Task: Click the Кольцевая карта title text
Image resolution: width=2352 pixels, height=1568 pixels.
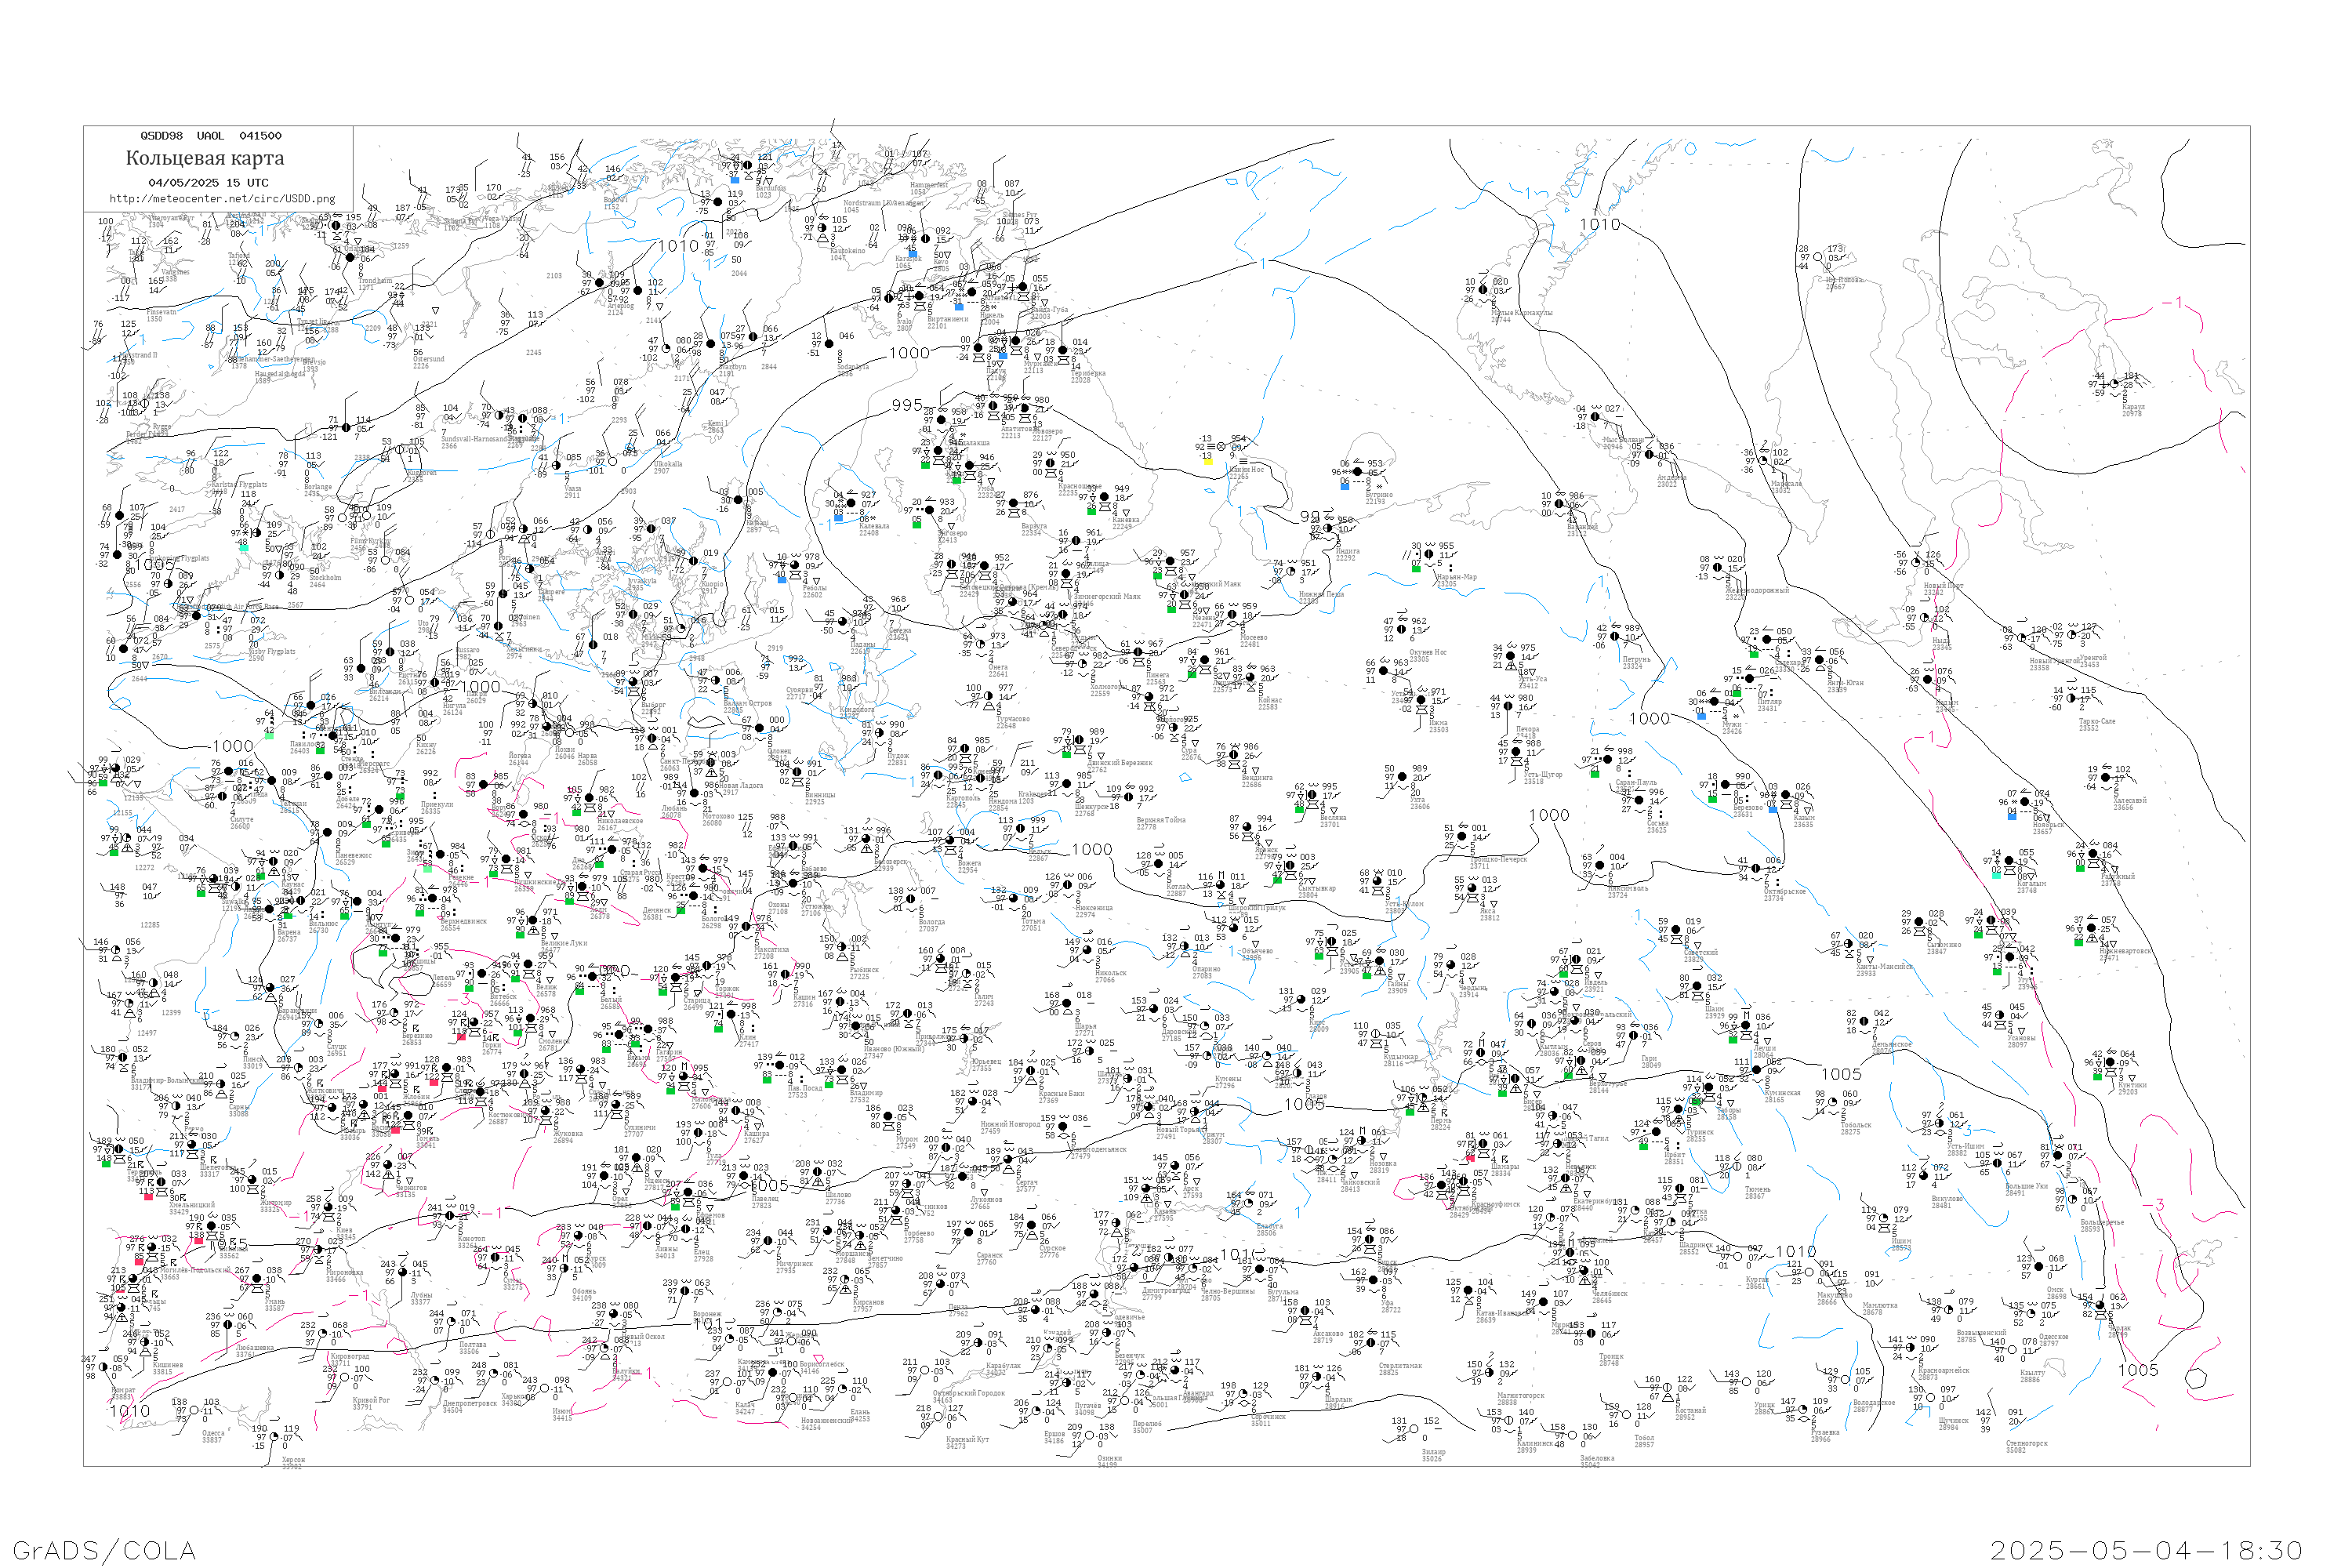Action: pyautogui.click(x=205, y=158)
